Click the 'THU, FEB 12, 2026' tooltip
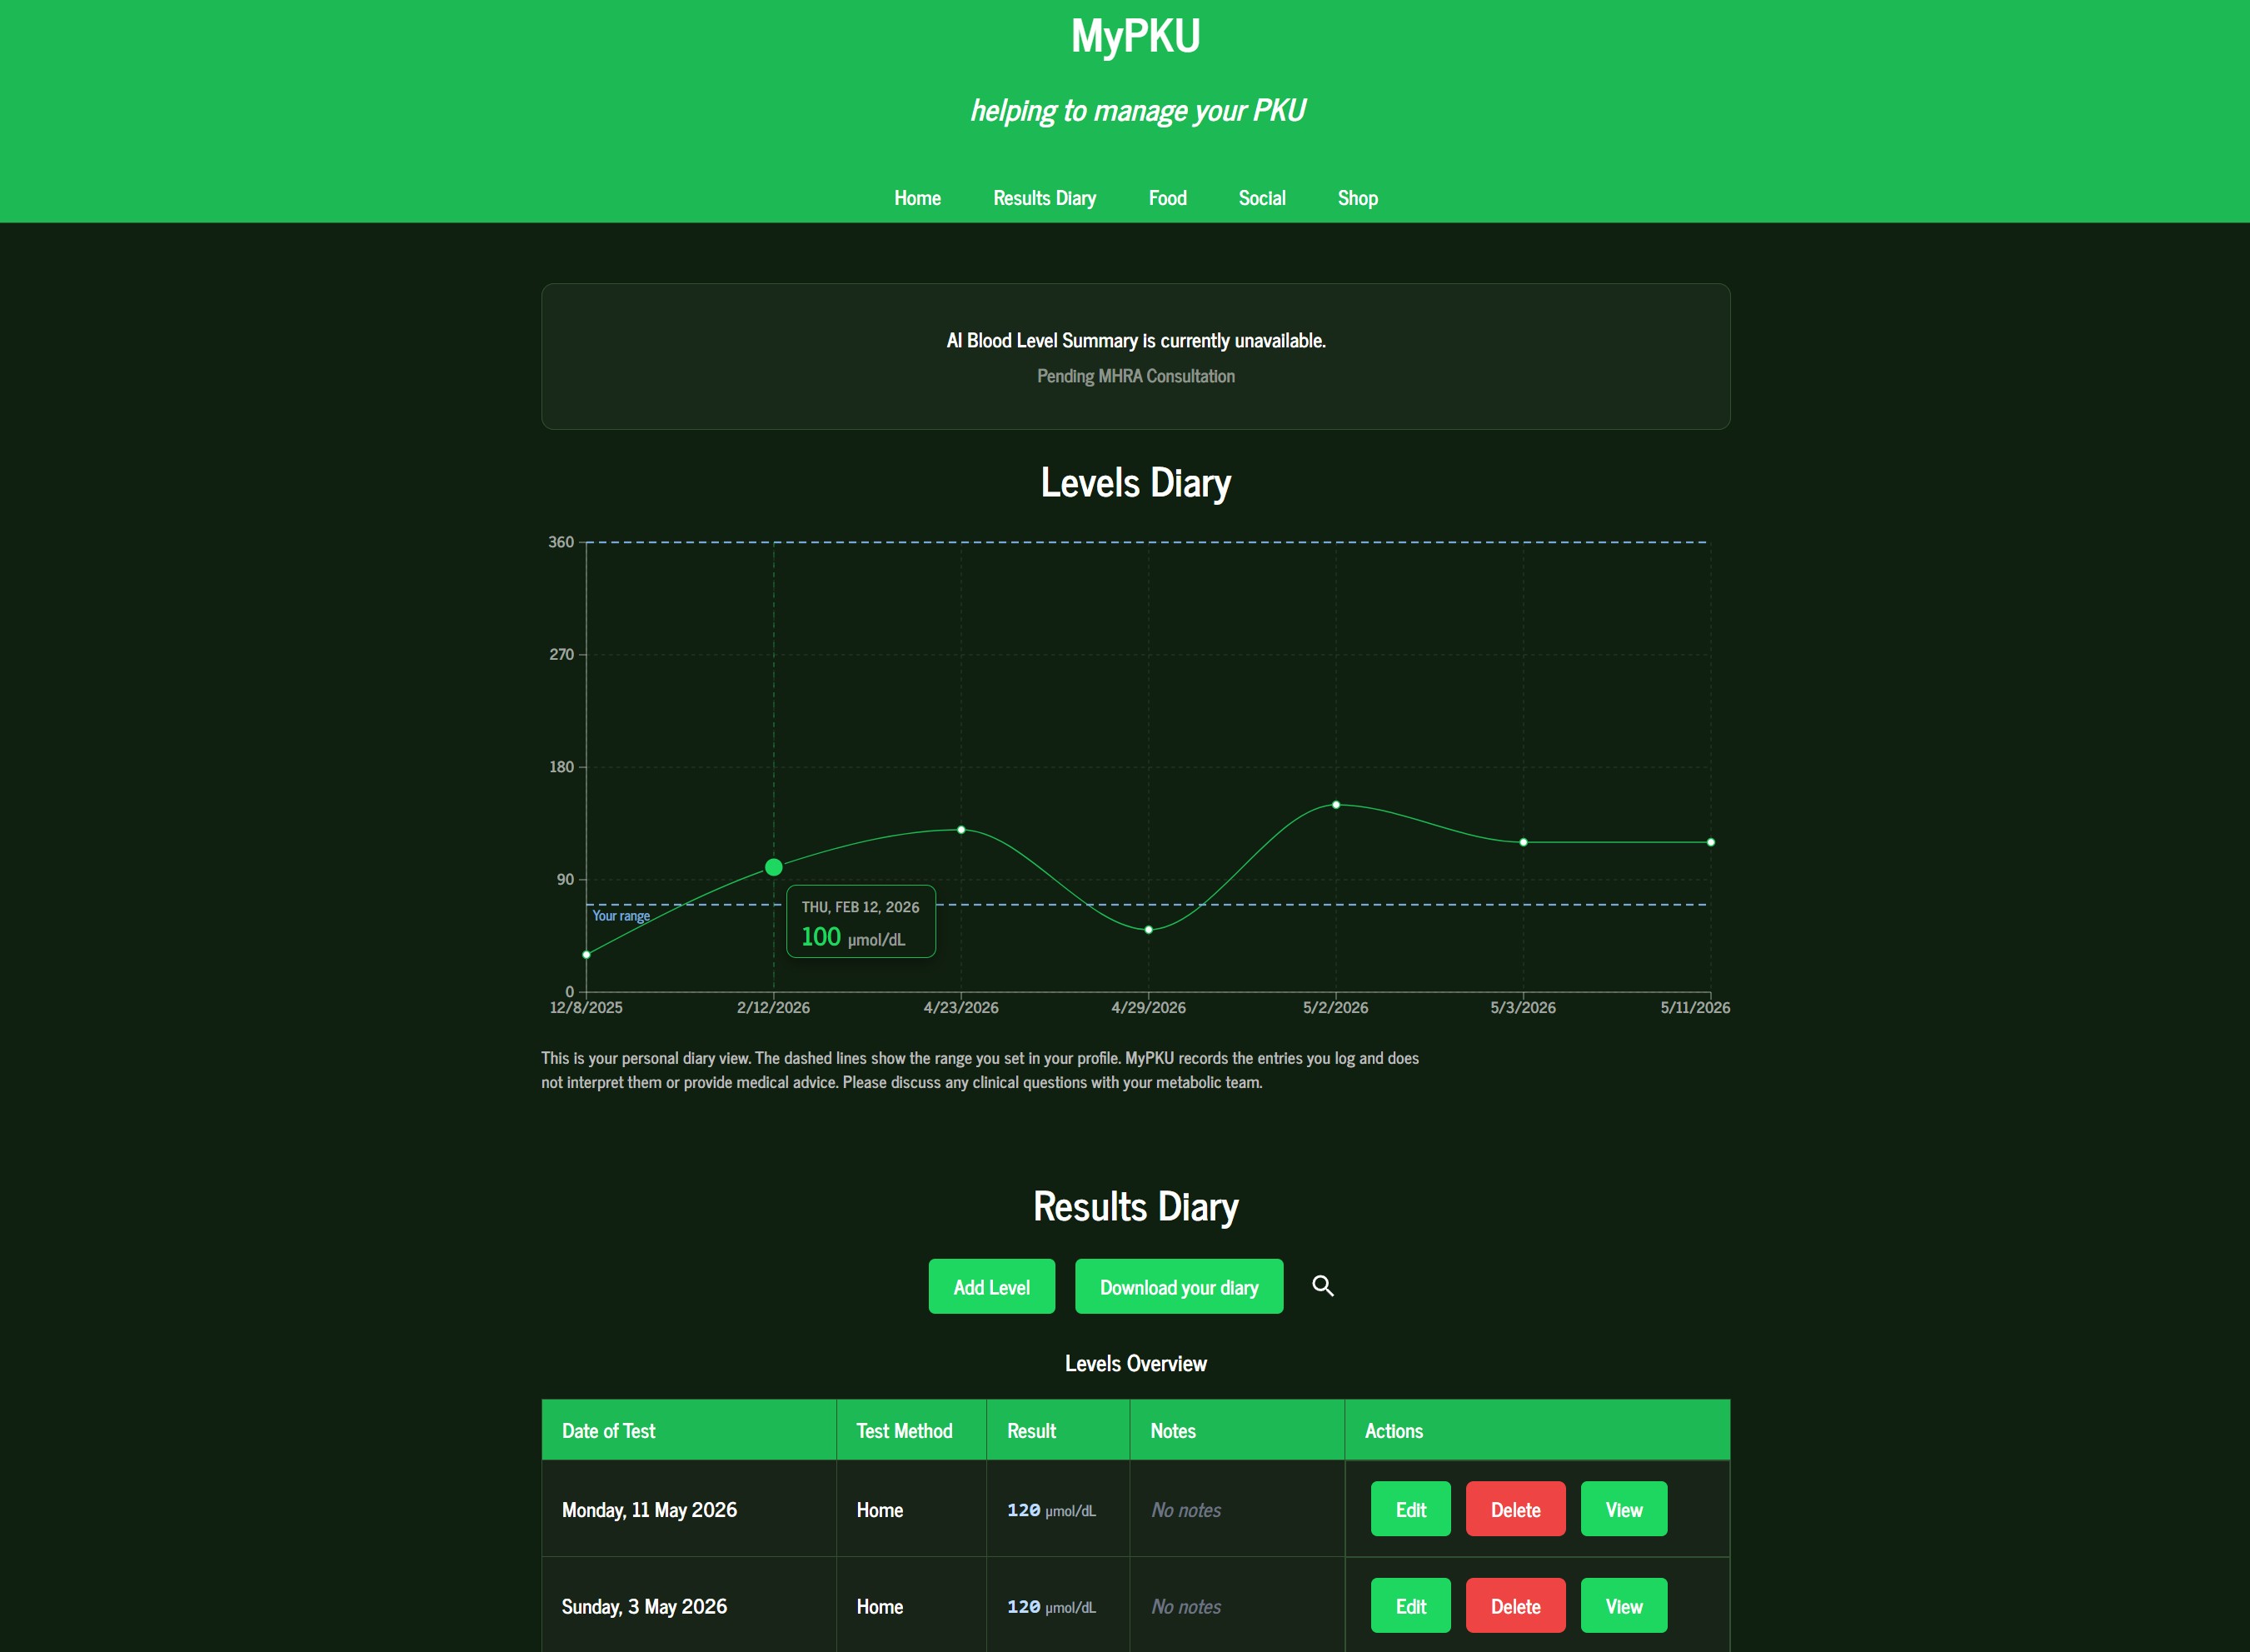This screenshot has height=1652, width=2250. [861, 921]
